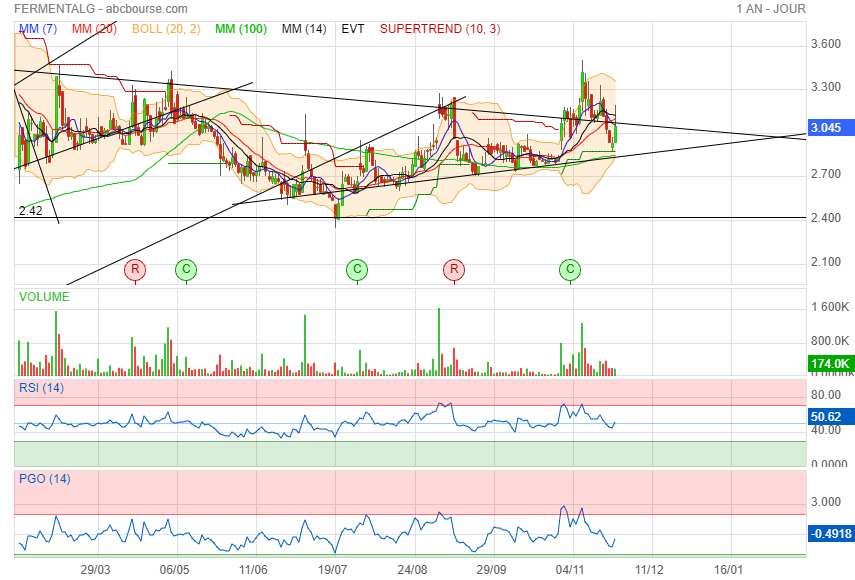
Task: Click the 2.42 support level label
Action: [31, 210]
